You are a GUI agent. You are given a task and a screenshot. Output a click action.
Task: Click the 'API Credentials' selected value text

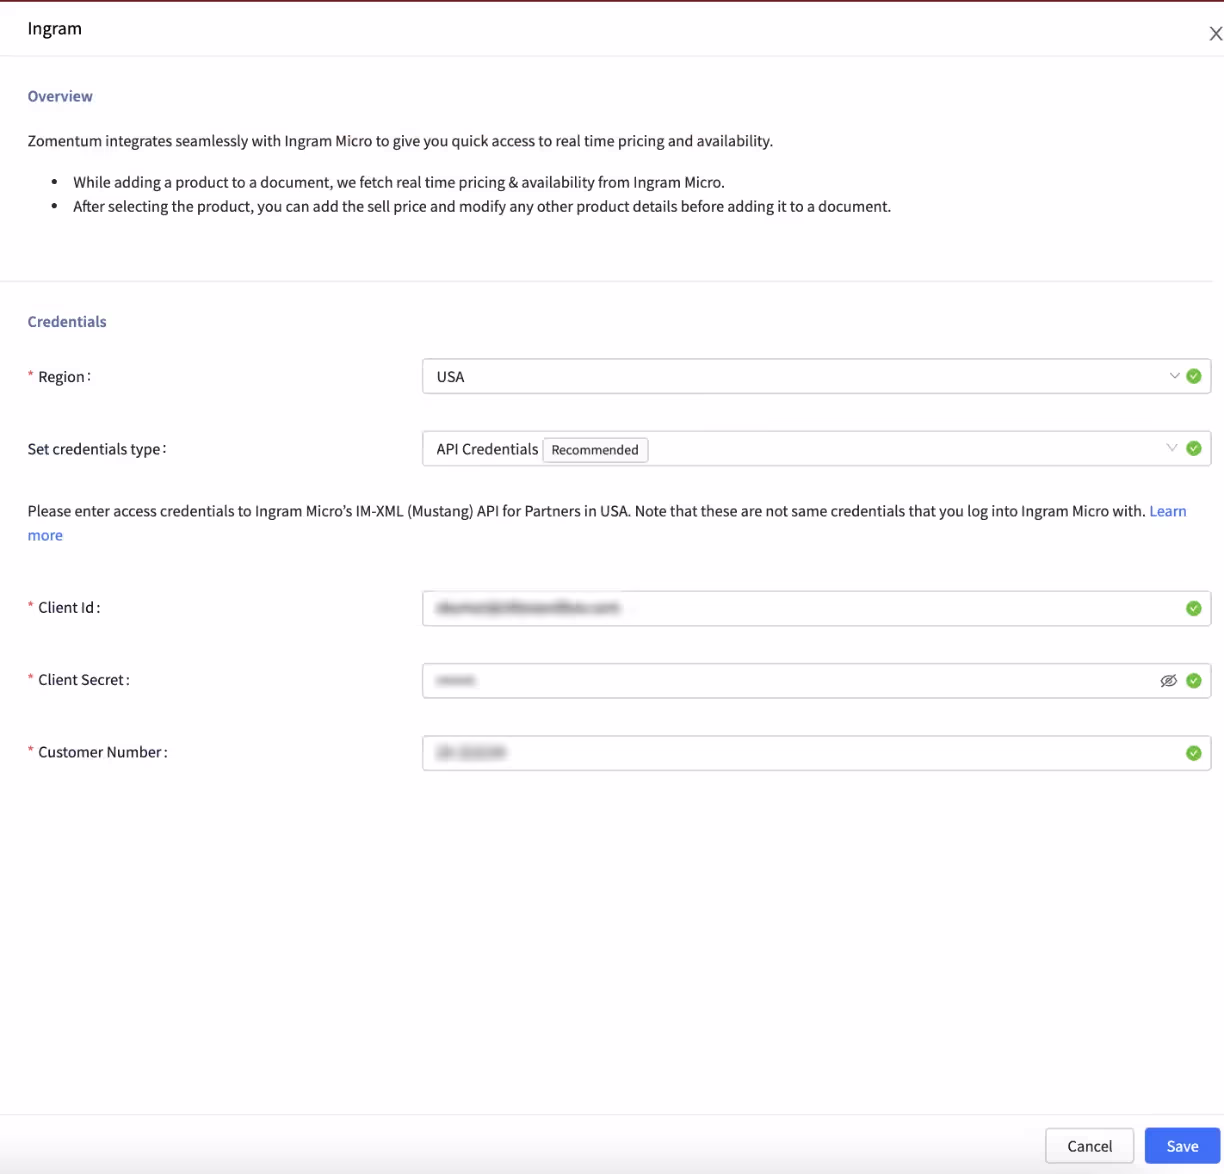click(x=487, y=449)
